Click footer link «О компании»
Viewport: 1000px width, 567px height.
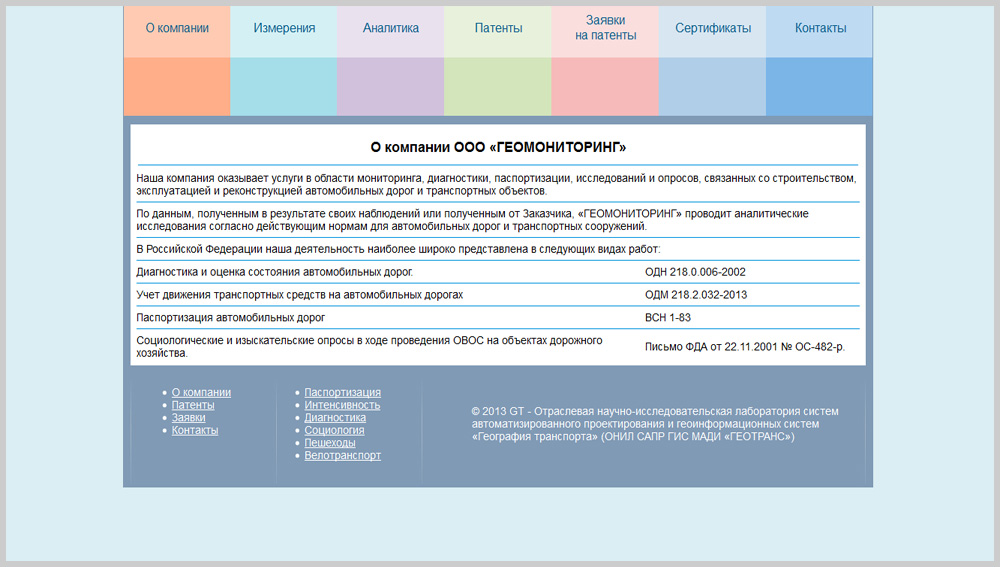click(201, 393)
